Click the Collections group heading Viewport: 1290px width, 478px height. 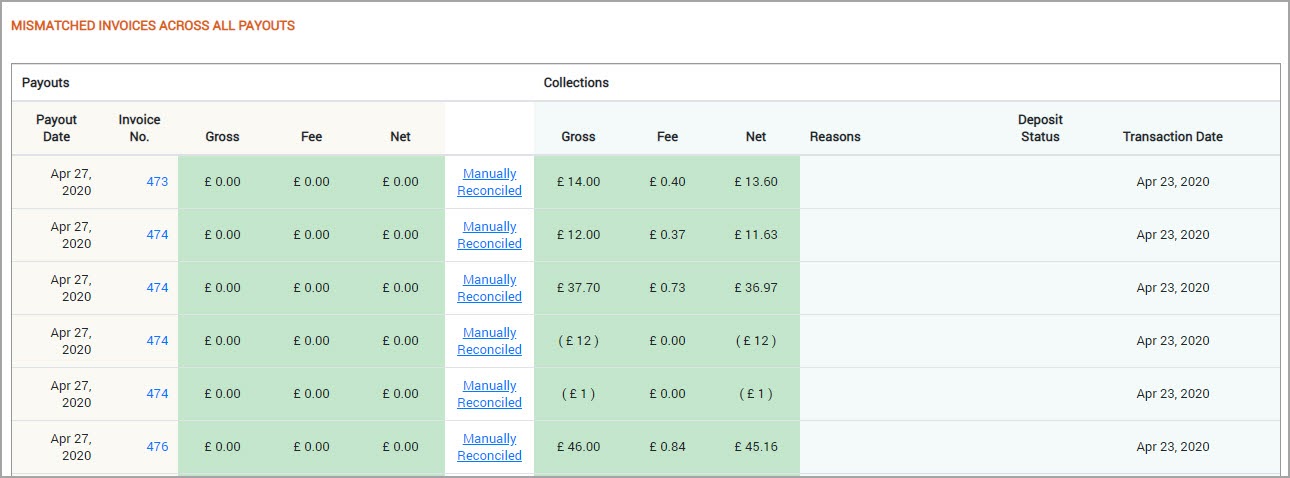[x=576, y=83]
